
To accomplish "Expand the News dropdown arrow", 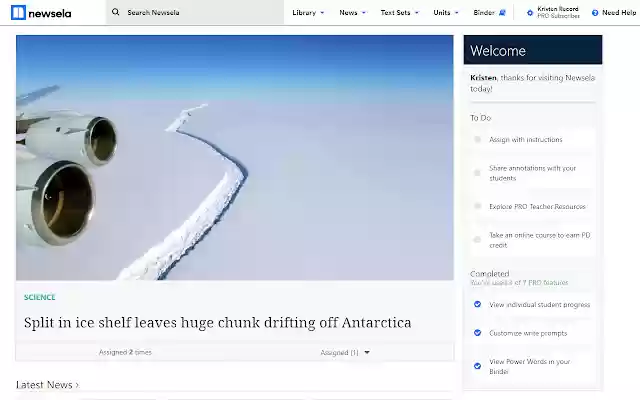I will click(364, 13).
